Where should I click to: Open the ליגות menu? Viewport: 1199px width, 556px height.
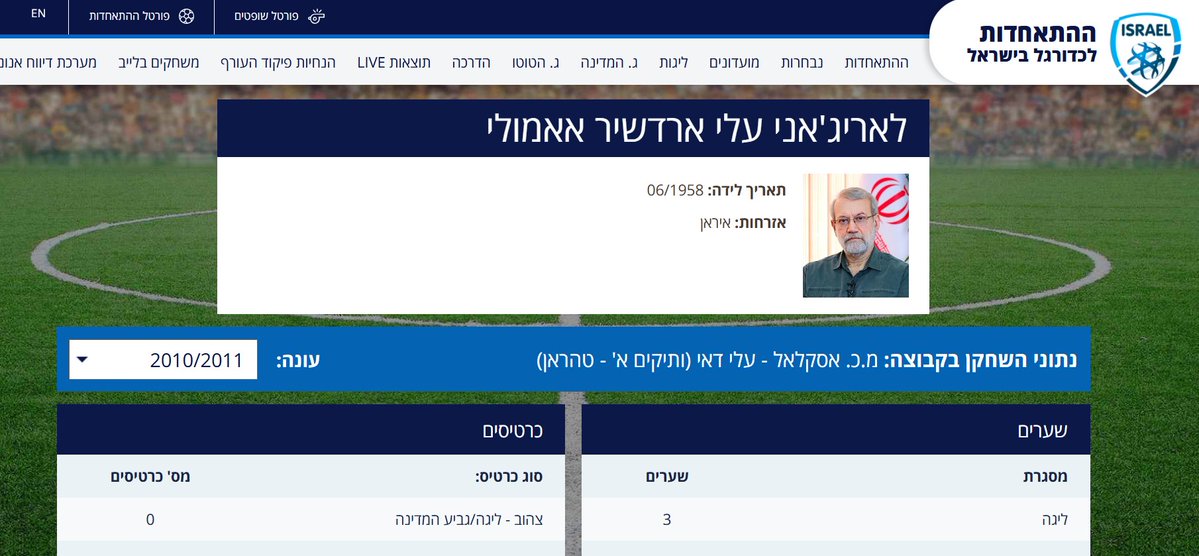674,63
